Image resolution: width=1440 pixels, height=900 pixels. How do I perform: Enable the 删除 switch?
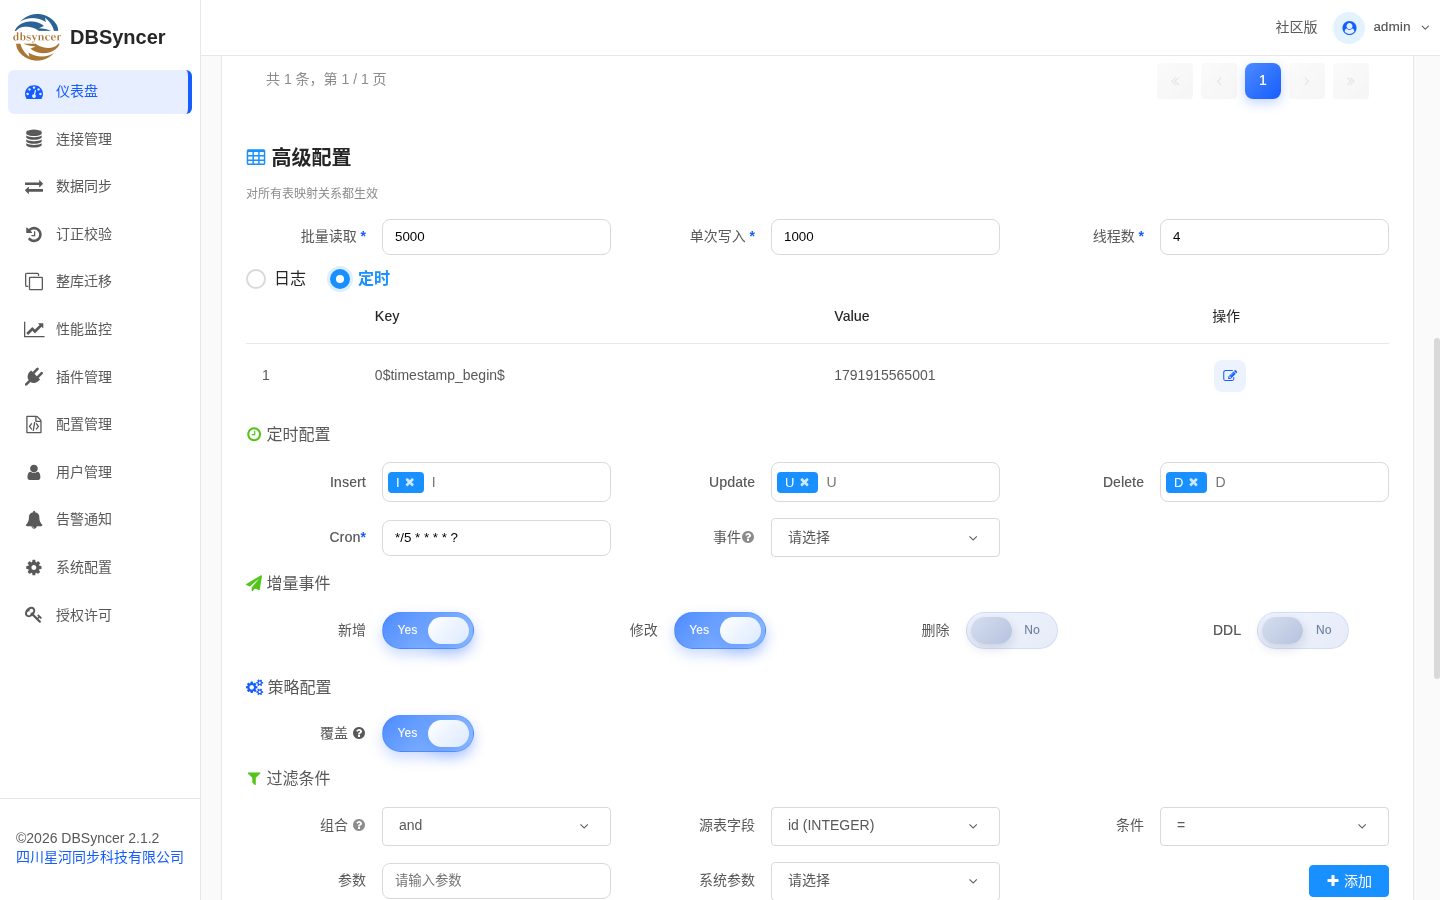pyautogui.click(x=1011, y=630)
